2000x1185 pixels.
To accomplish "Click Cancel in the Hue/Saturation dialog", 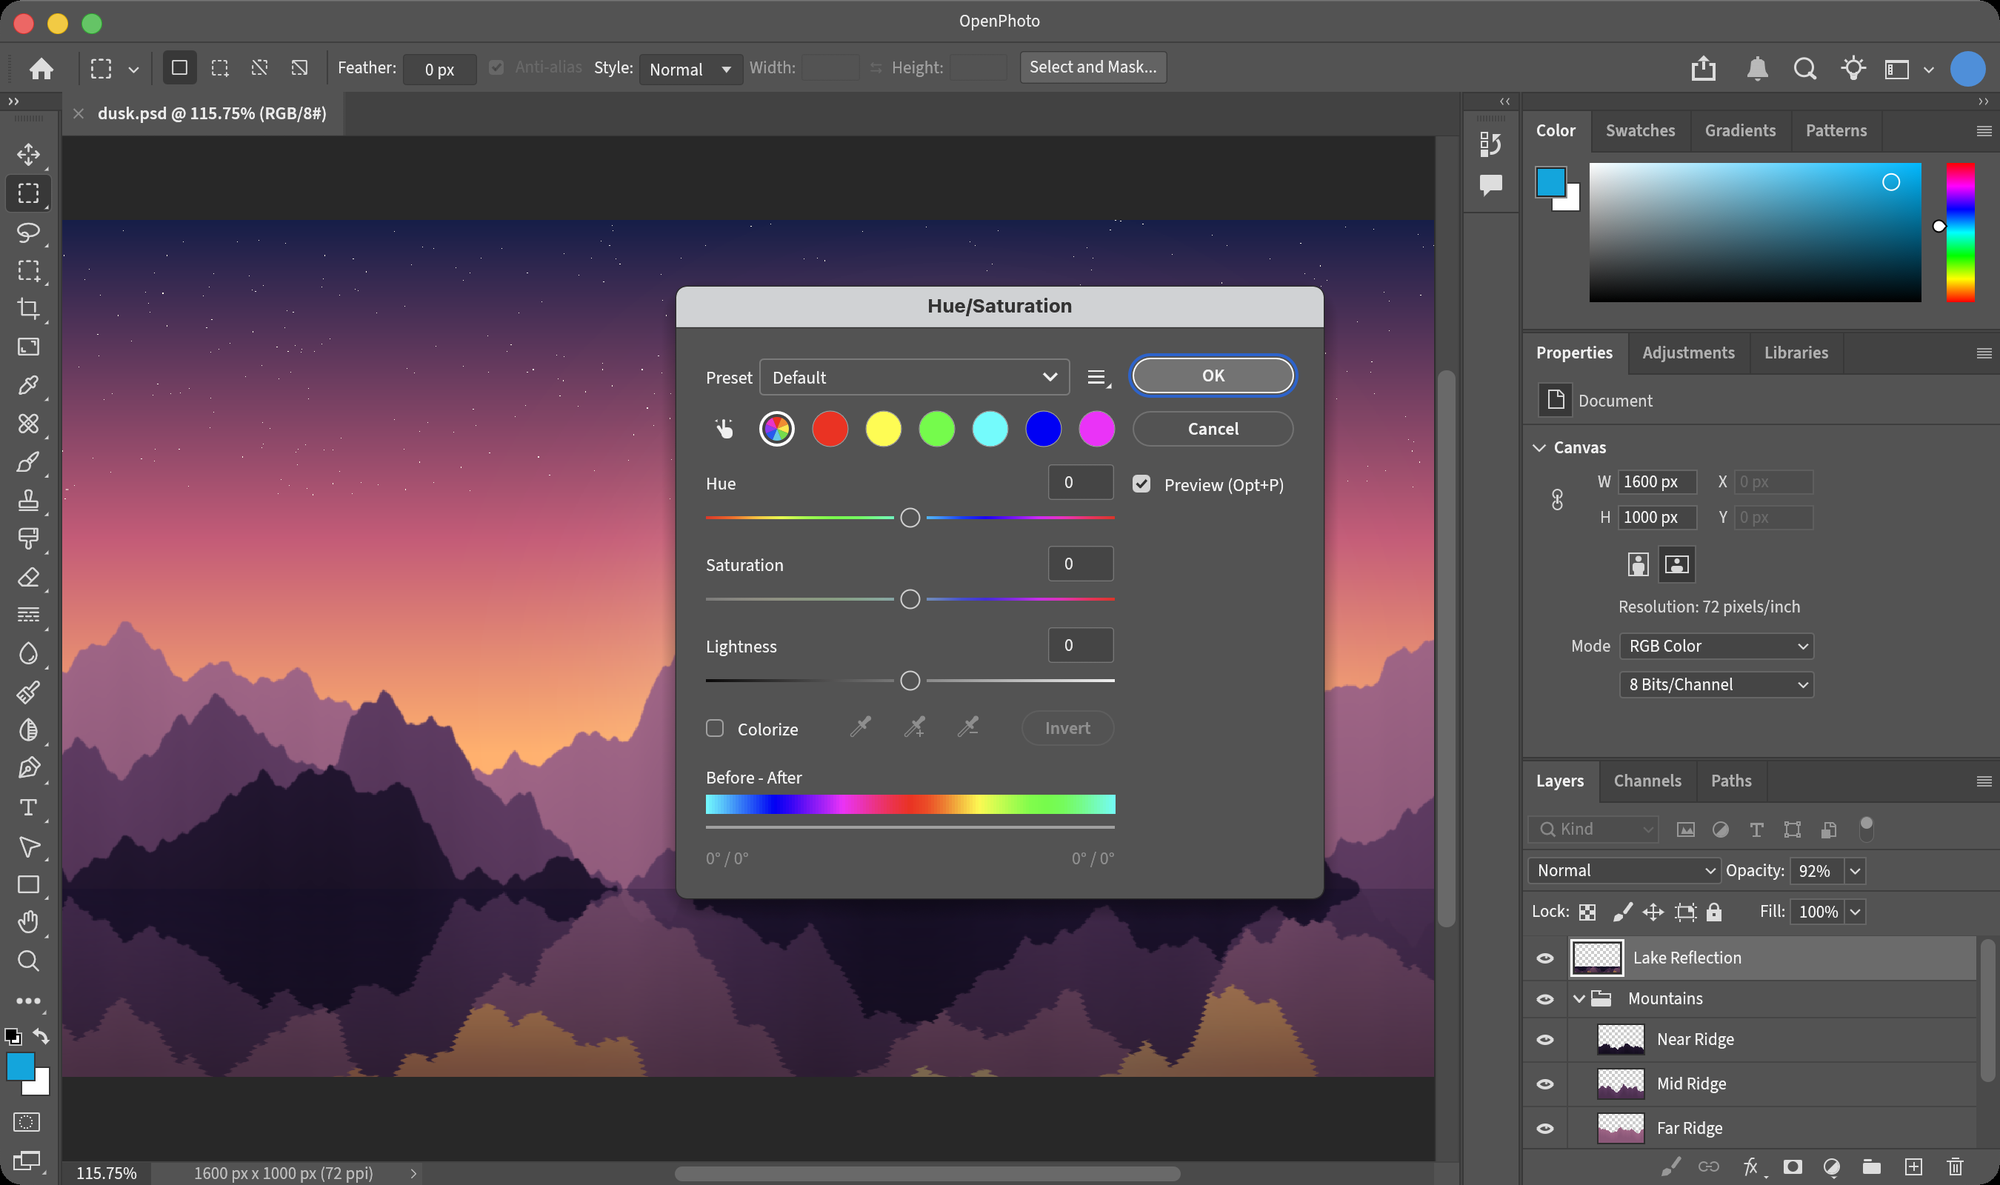I will pyautogui.click(x=1213, y=428).
